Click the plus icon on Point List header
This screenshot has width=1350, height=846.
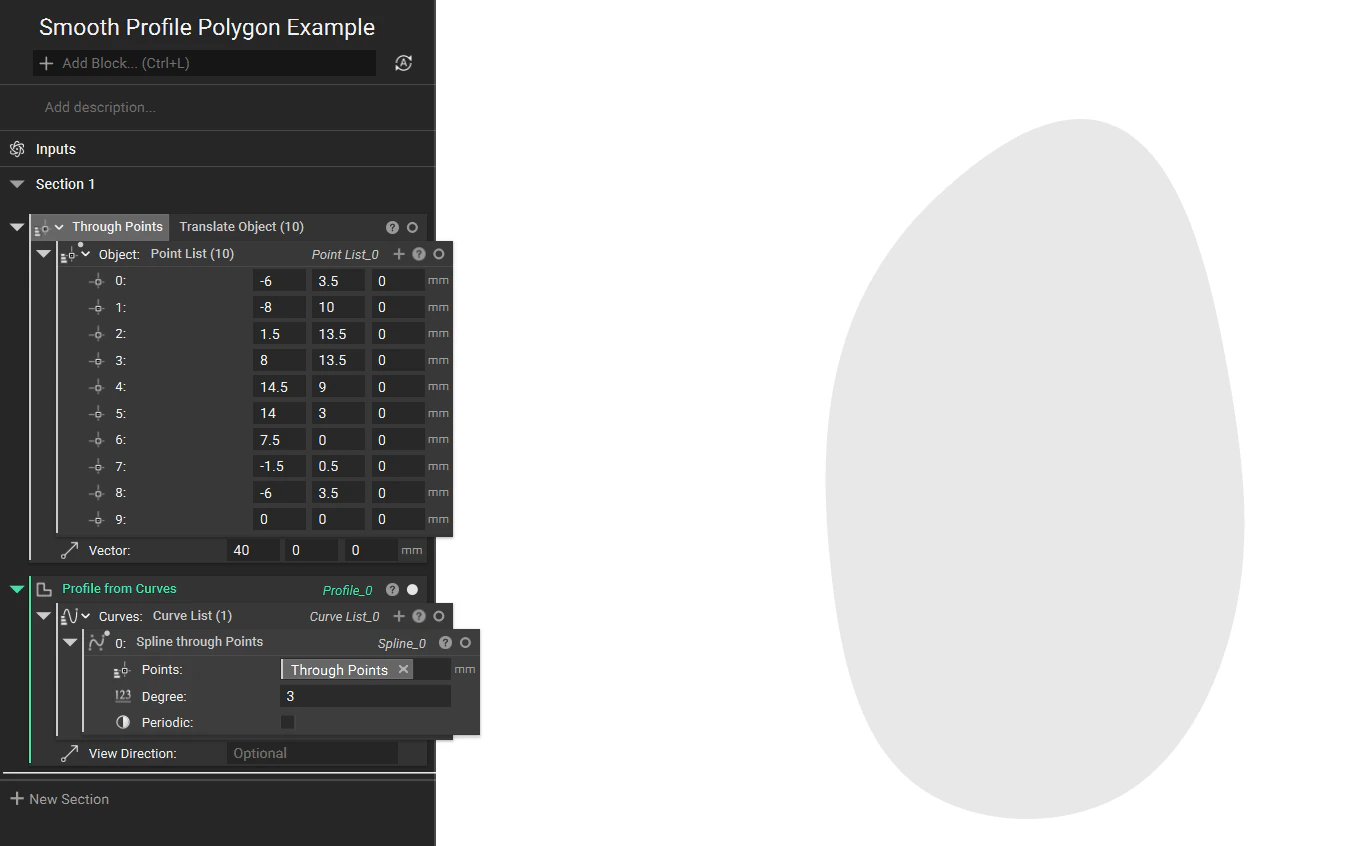click(x=399, y=253)
